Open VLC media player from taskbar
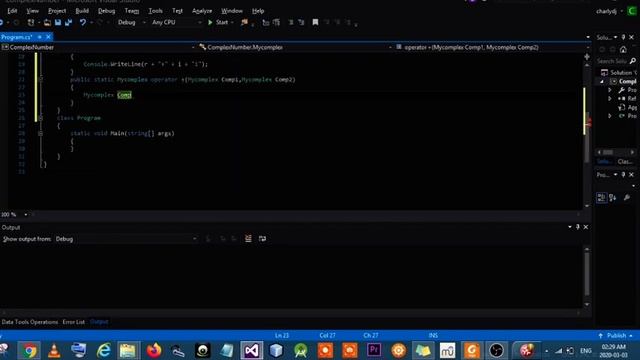Viewport: 640px width, 360px height. [x=54, y=351]
